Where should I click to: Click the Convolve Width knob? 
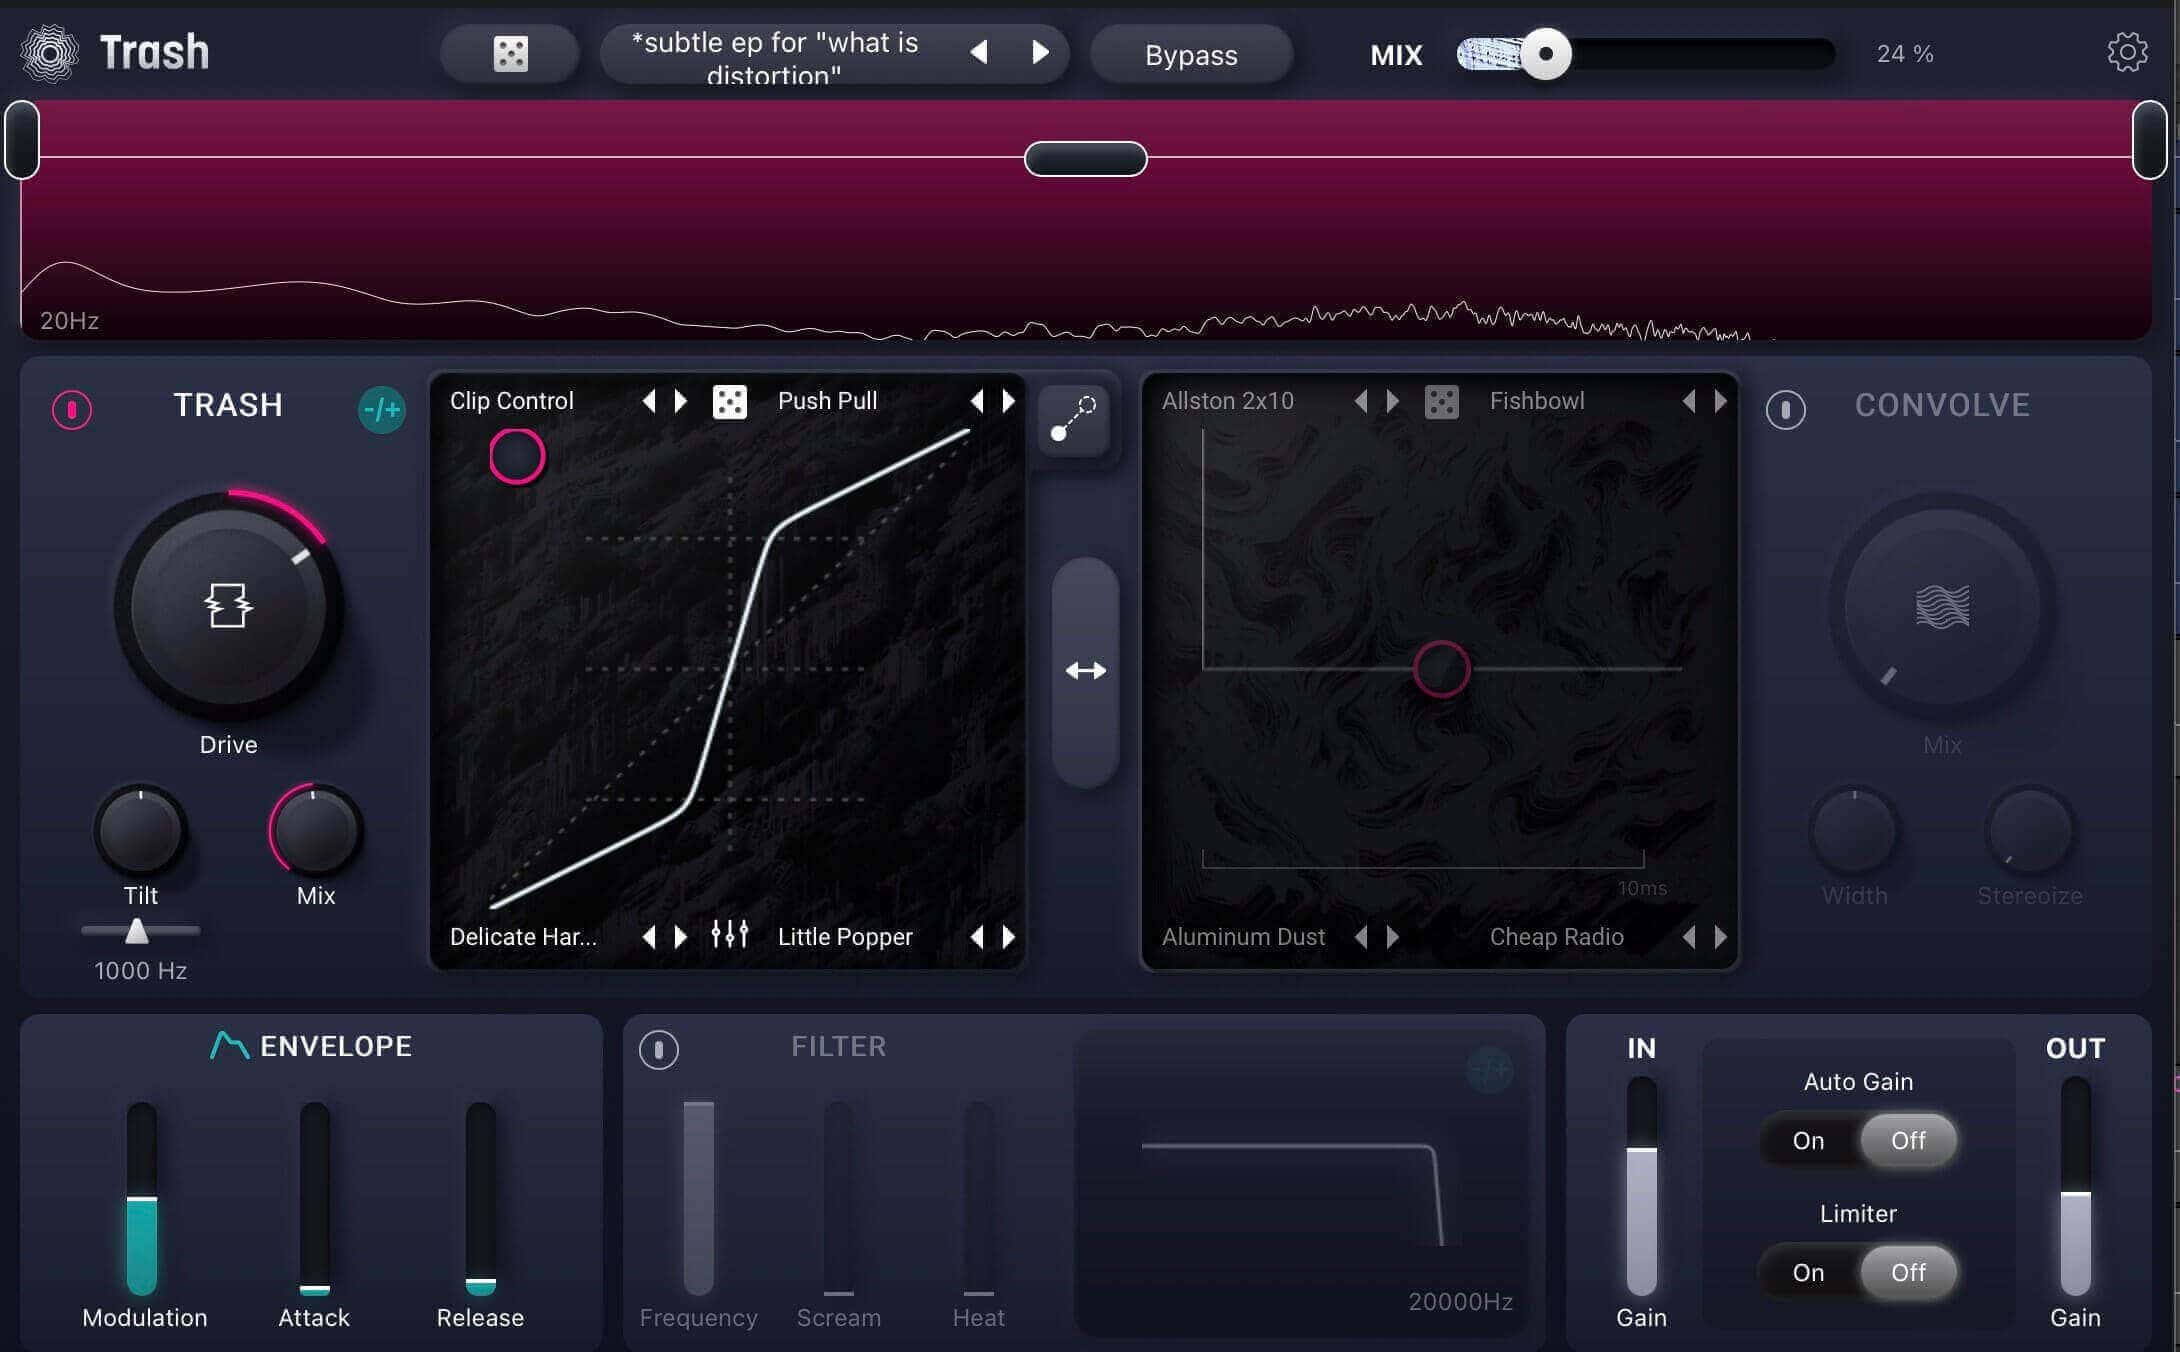tap(1854, 831)
